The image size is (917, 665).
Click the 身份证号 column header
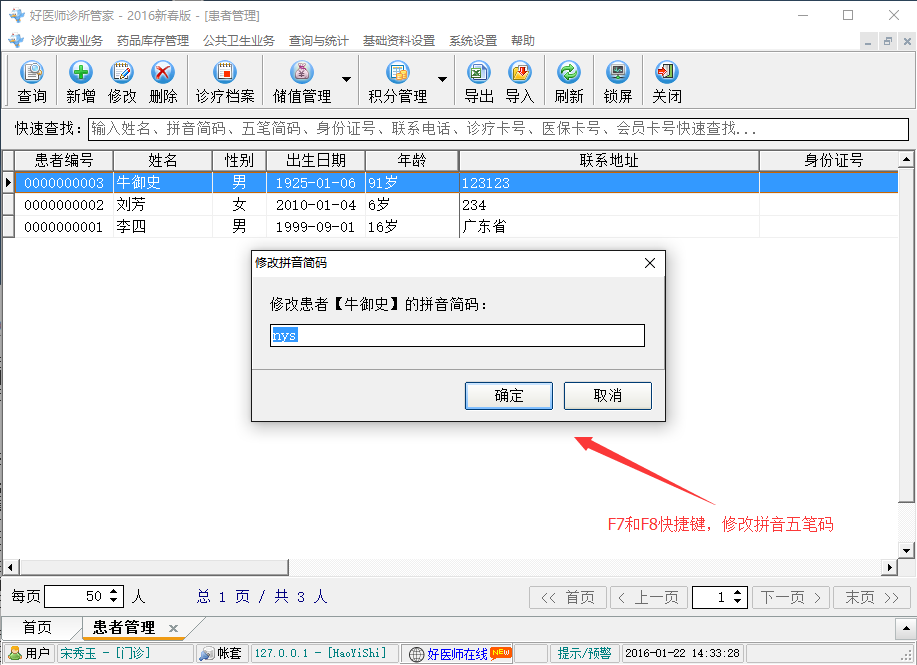pyautogui.click(x=828, y=160)
